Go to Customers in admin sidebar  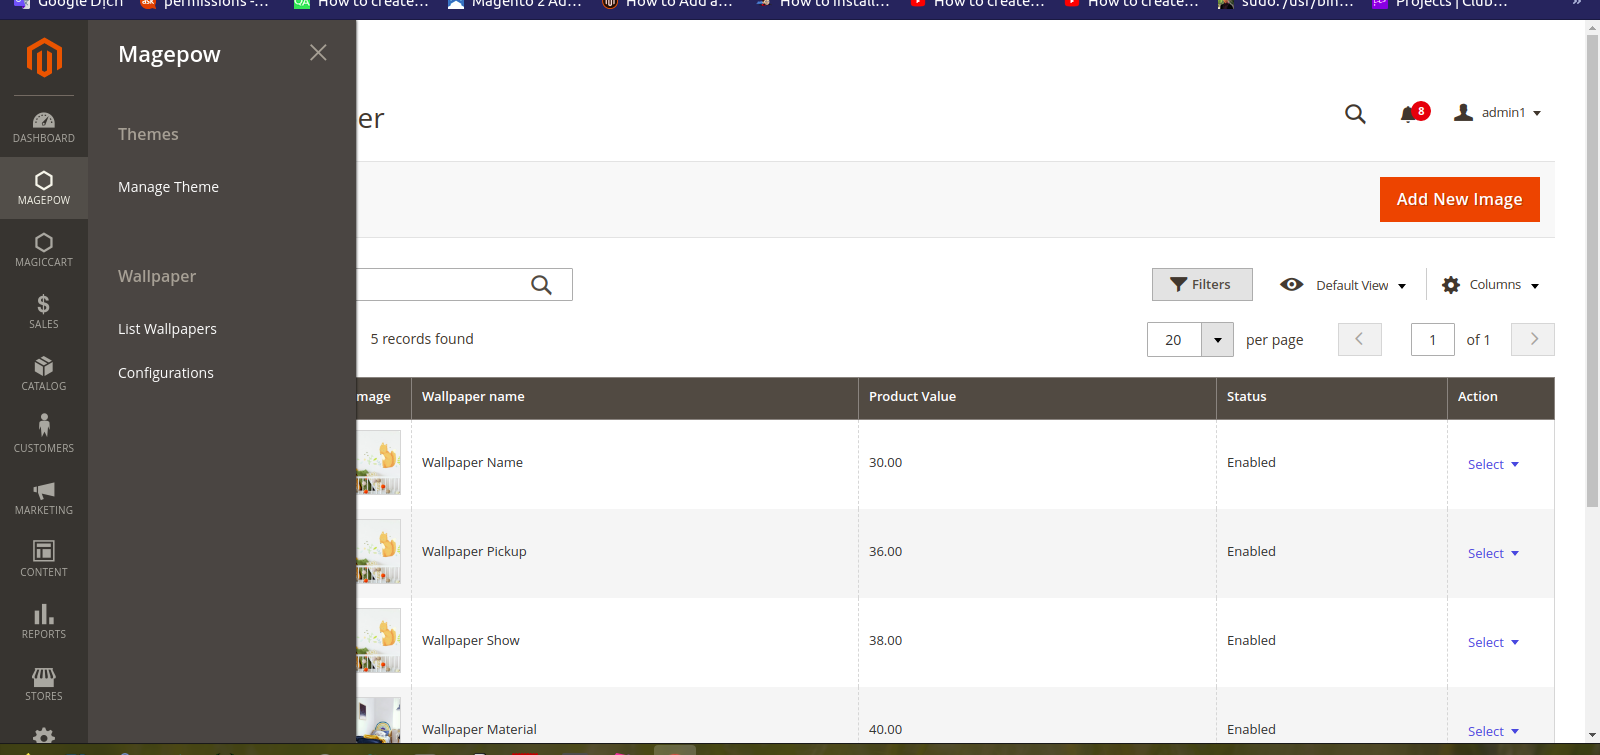point(44,436)
